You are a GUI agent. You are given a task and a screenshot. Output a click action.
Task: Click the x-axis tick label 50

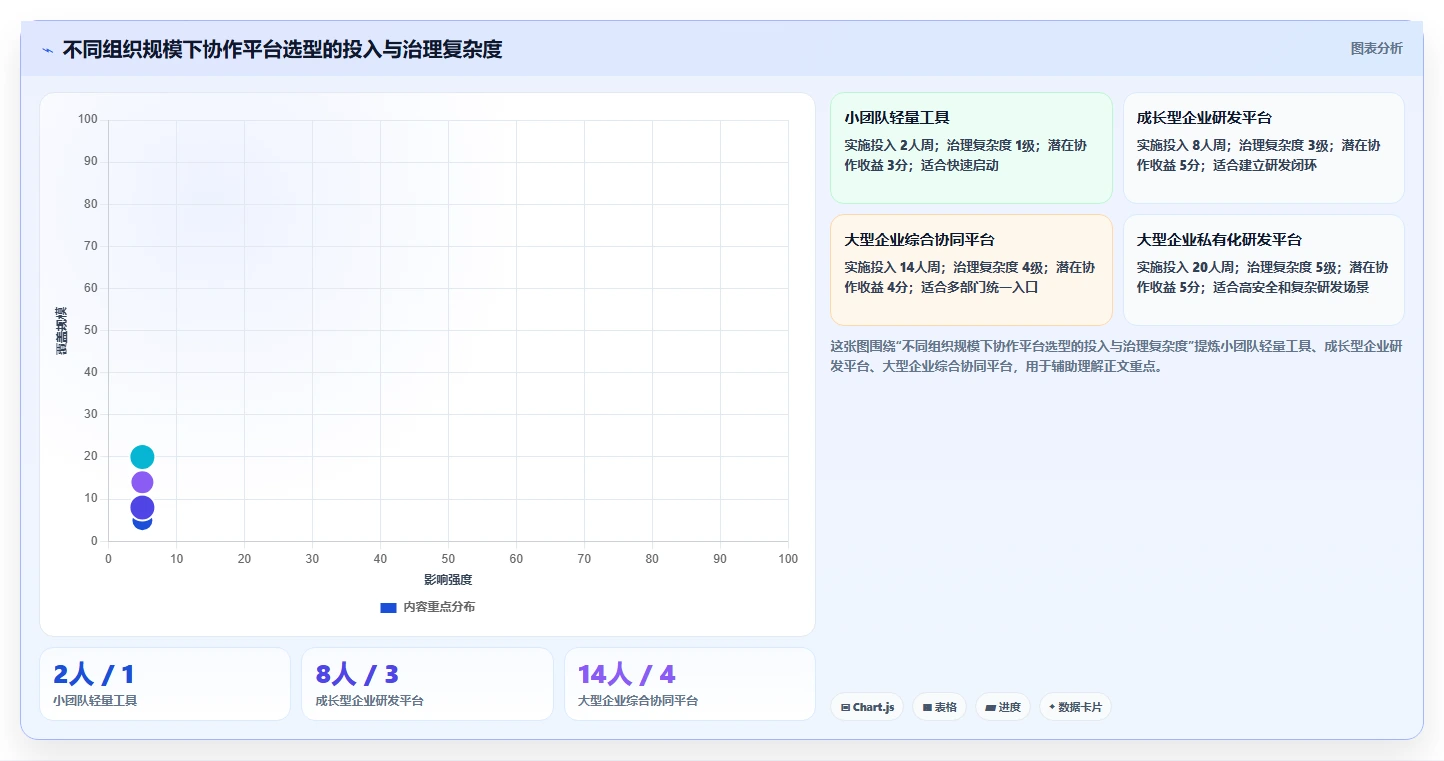[x=448, y=559]
